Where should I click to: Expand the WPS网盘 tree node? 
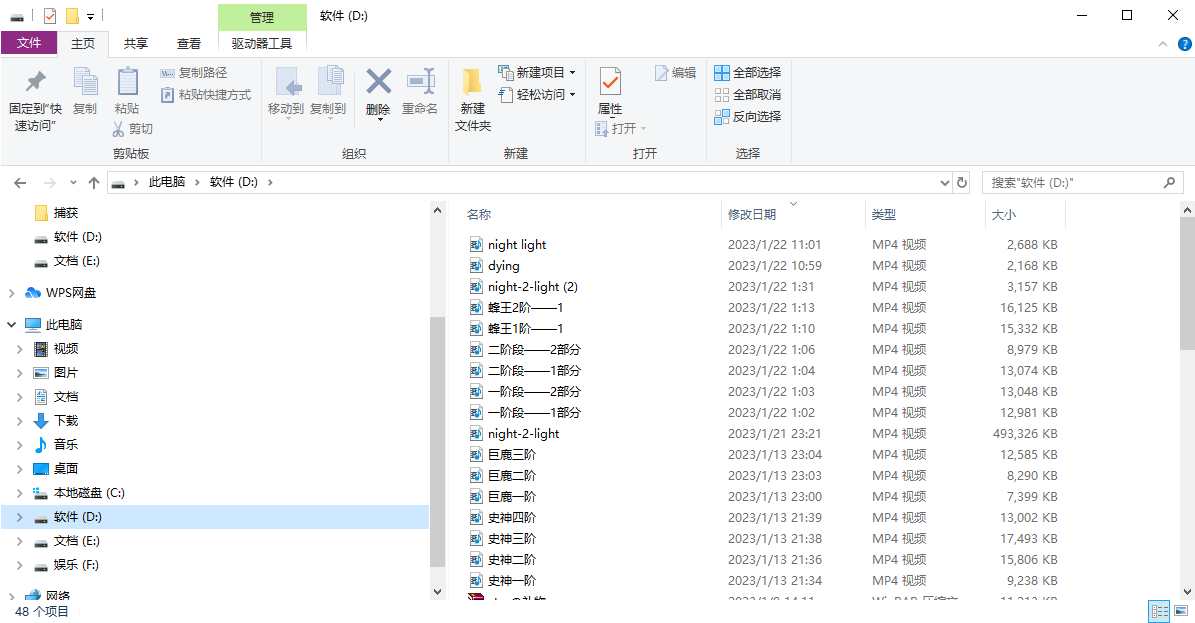tap(11, 293)
